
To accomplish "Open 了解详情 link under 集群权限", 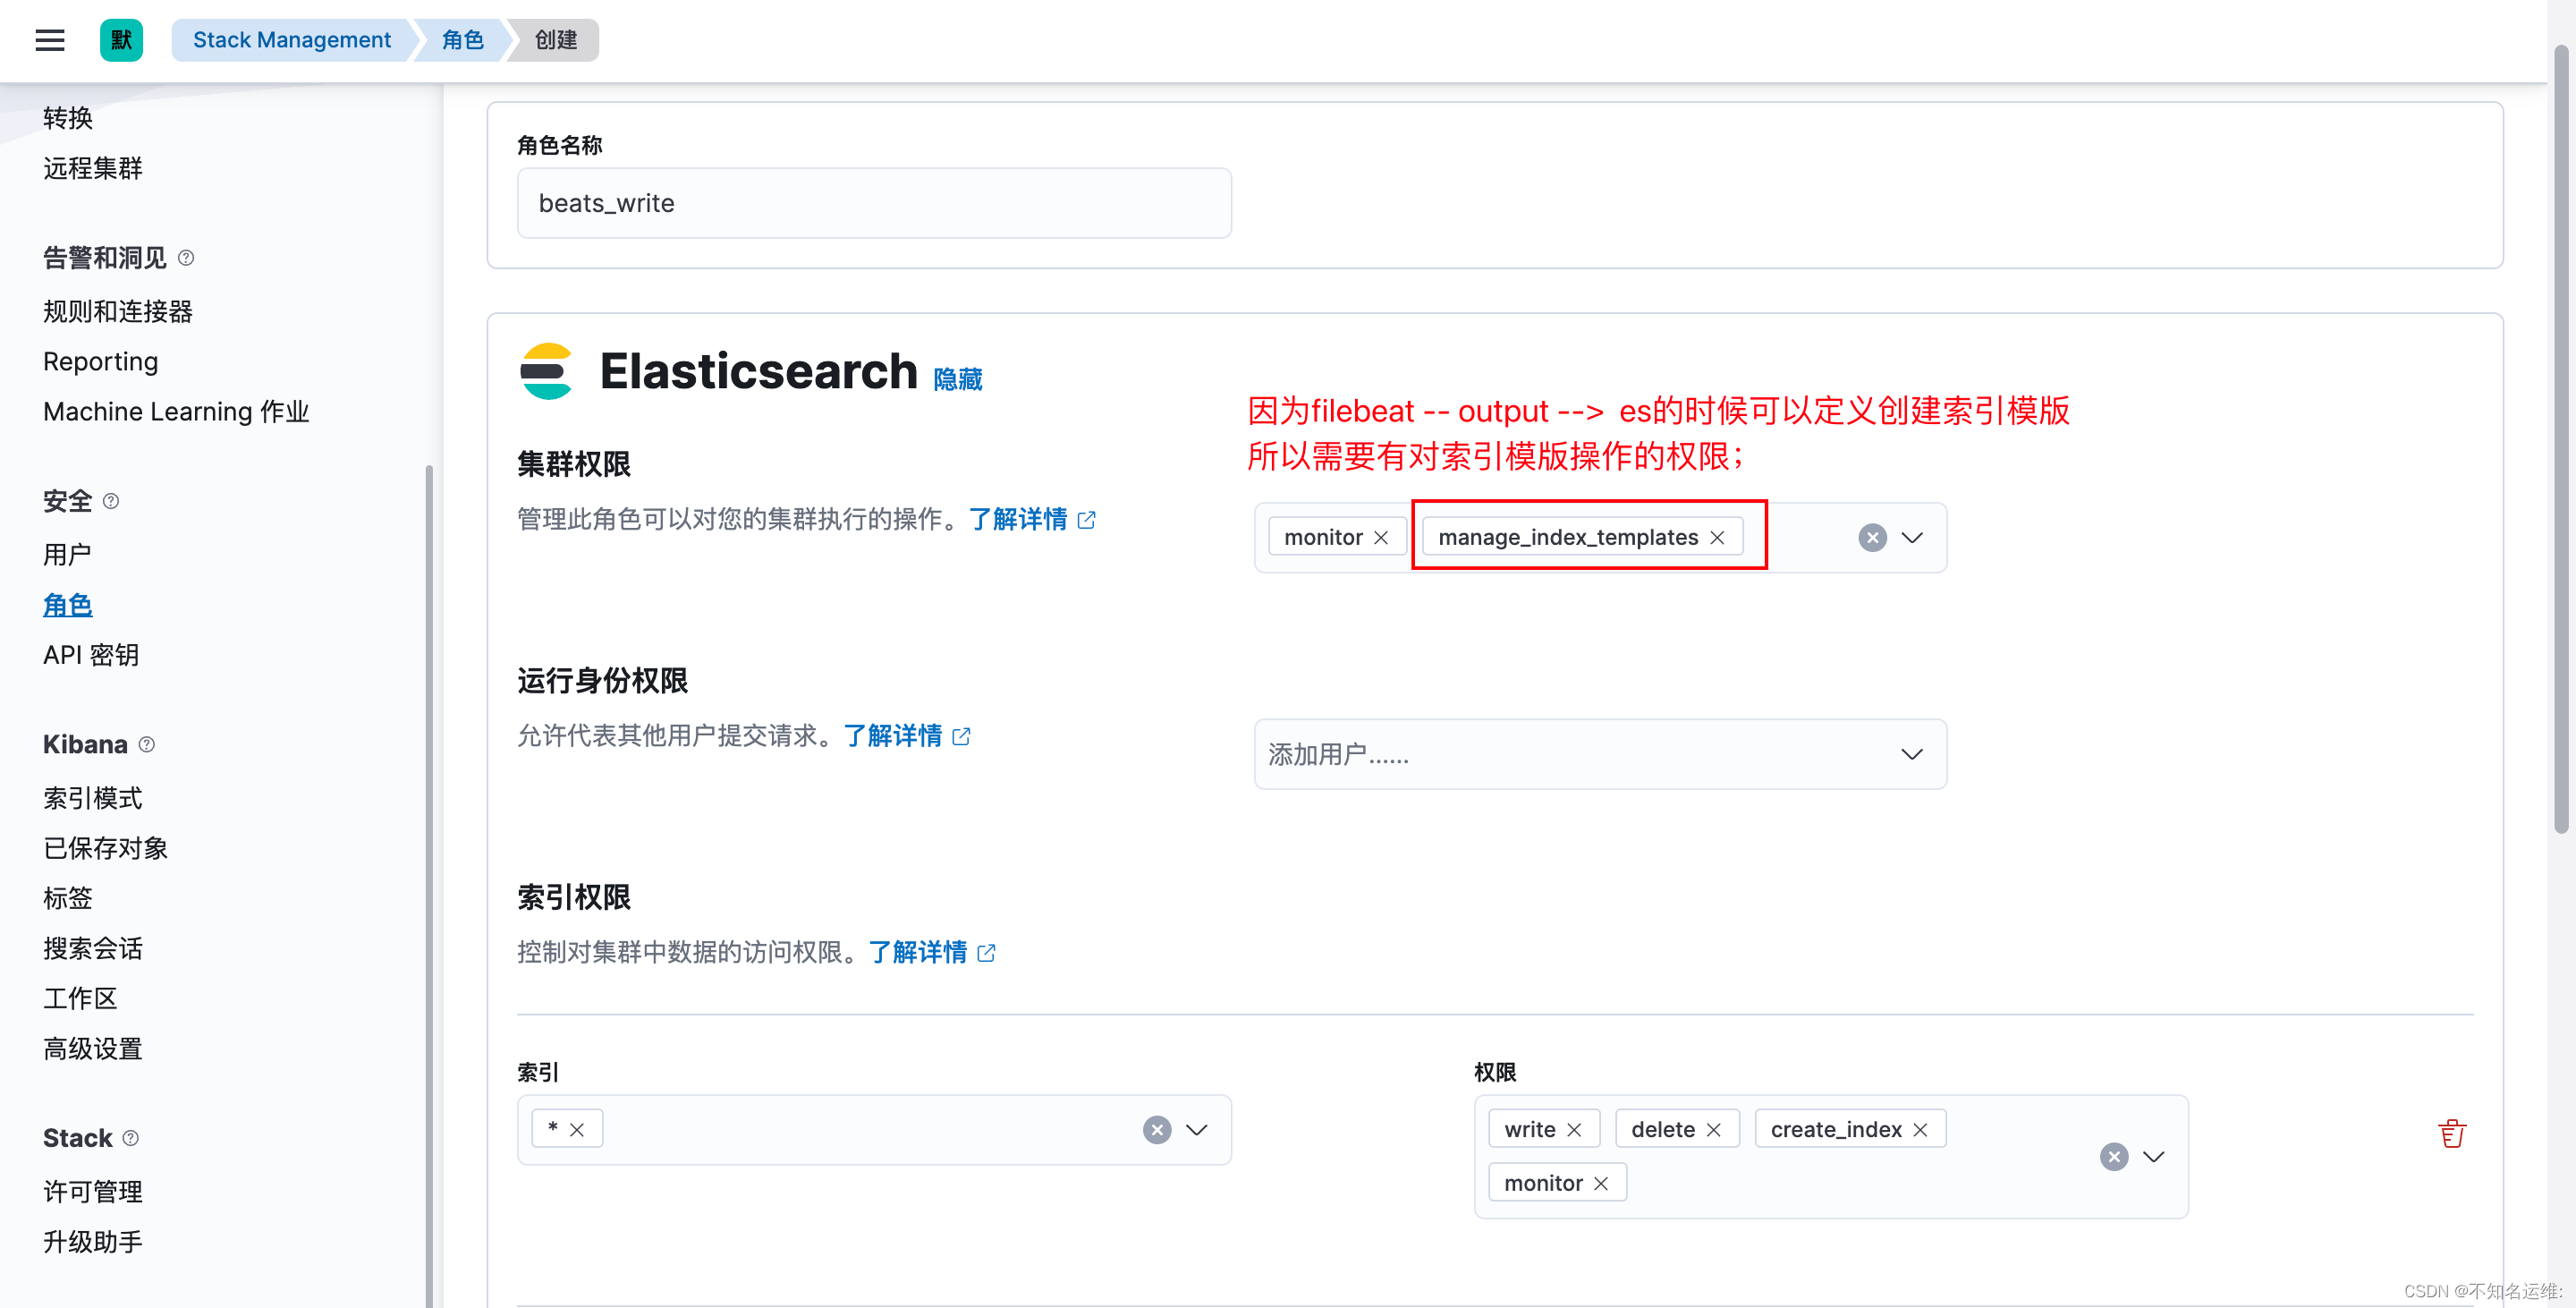I will pos(1018,519).
